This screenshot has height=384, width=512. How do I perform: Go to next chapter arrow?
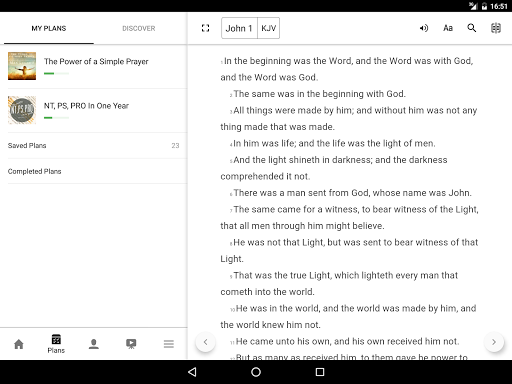494,342
